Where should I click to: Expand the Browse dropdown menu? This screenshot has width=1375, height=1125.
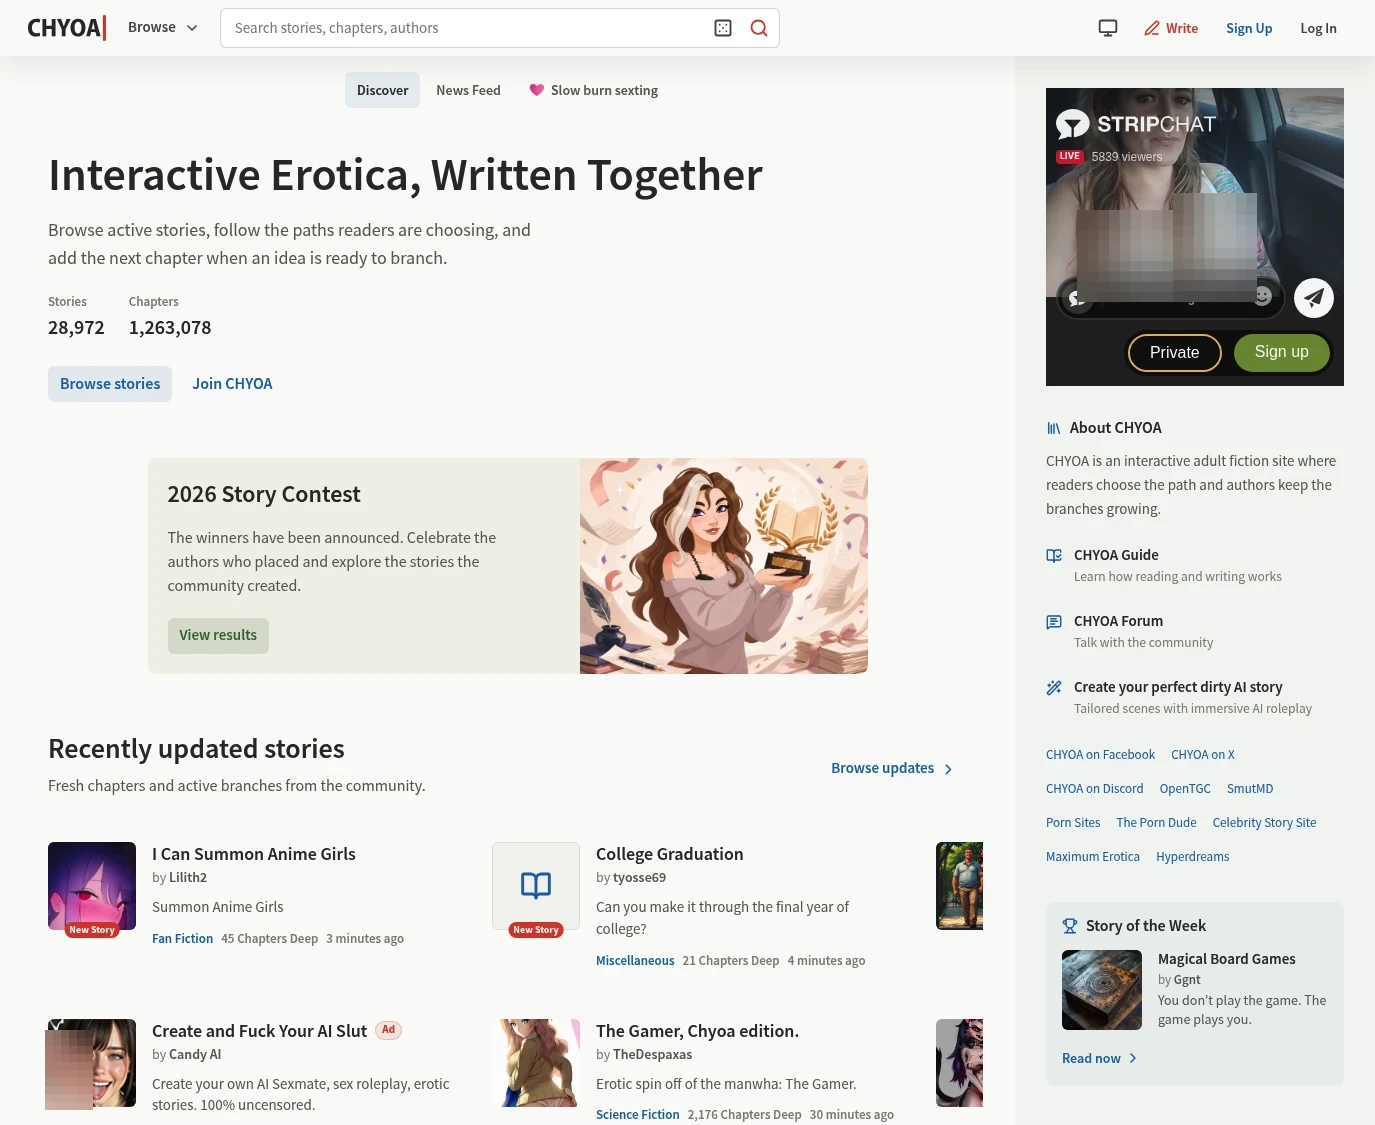163,28
